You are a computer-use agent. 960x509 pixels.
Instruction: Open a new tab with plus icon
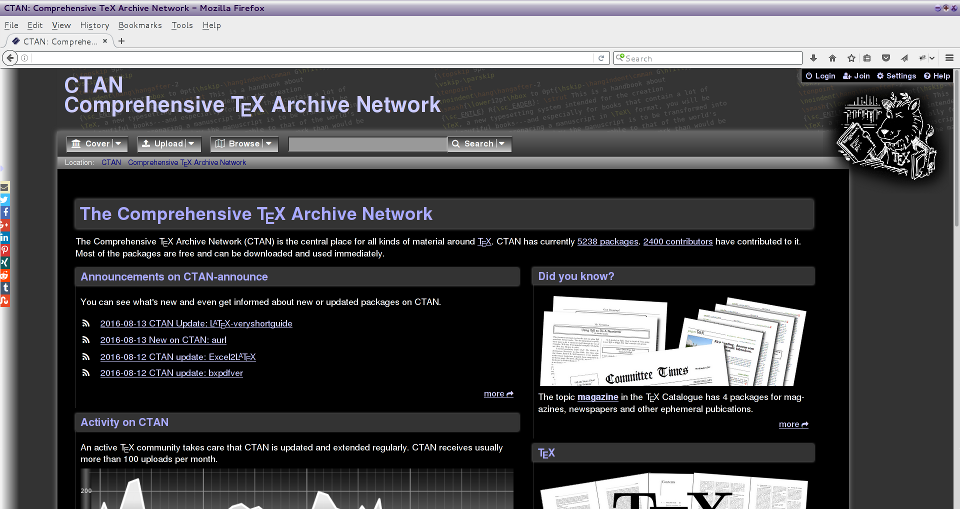(x=121, y=41)
